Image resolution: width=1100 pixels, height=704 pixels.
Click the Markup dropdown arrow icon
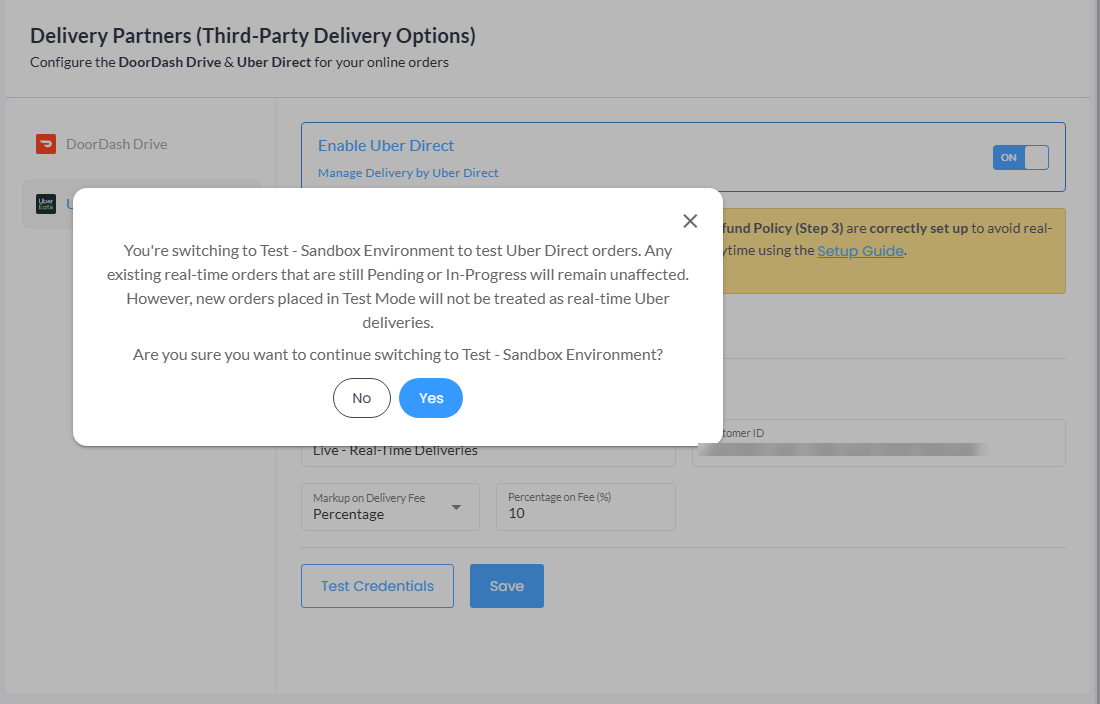[456, 507]
